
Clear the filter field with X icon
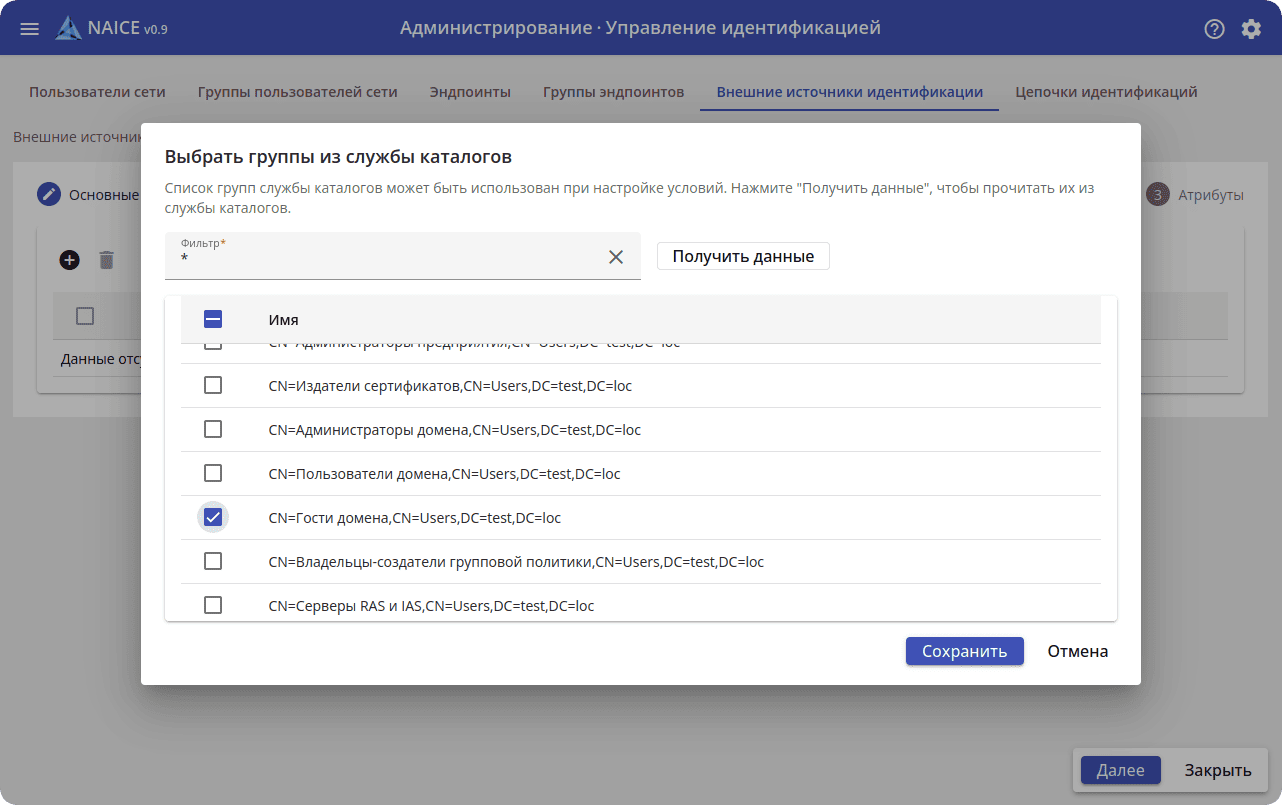click(616, 257)
